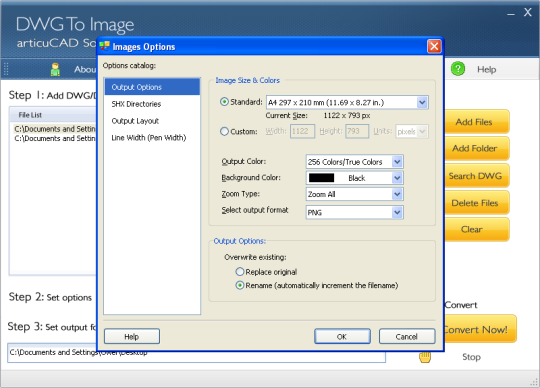Select Output Layout in options catalog
Viewport: 540px width, 388px height.
pos(152,121)
